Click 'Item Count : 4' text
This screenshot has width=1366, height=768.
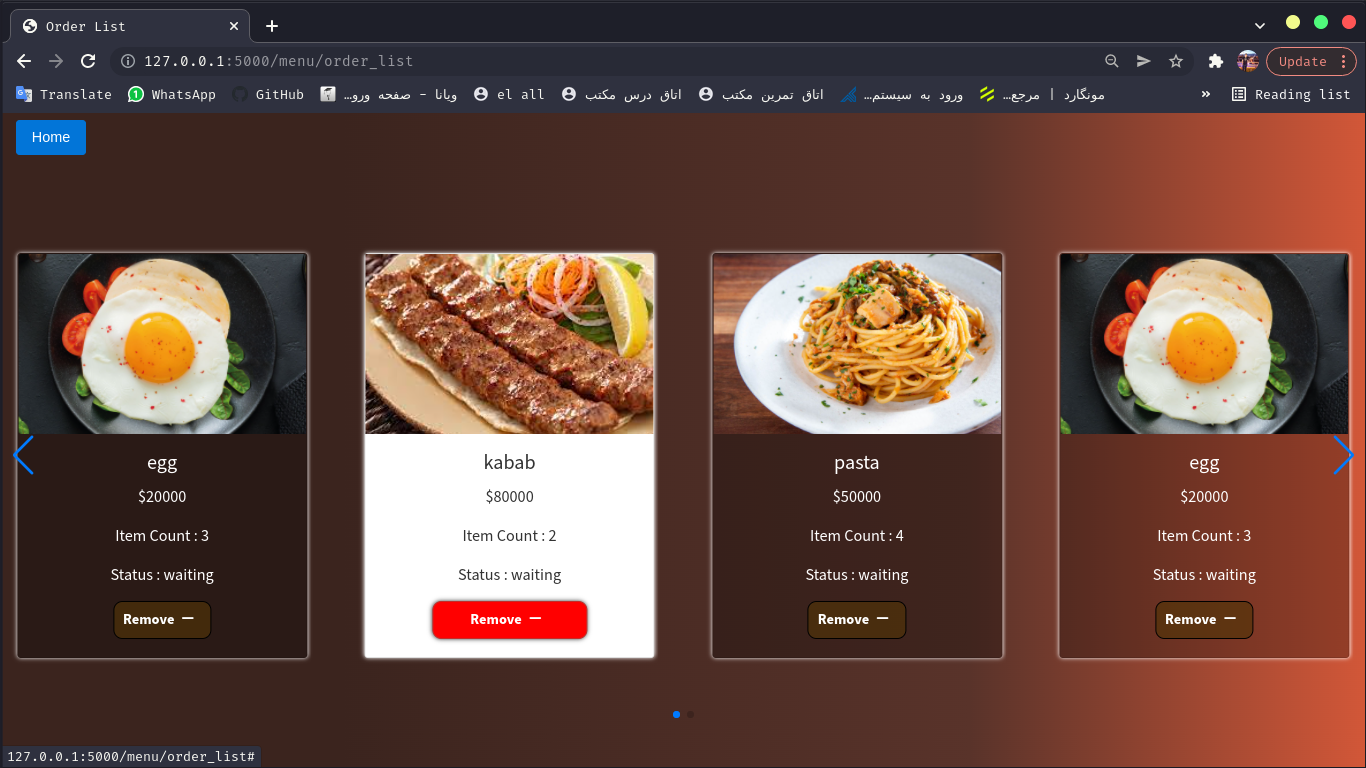[856, 536]
